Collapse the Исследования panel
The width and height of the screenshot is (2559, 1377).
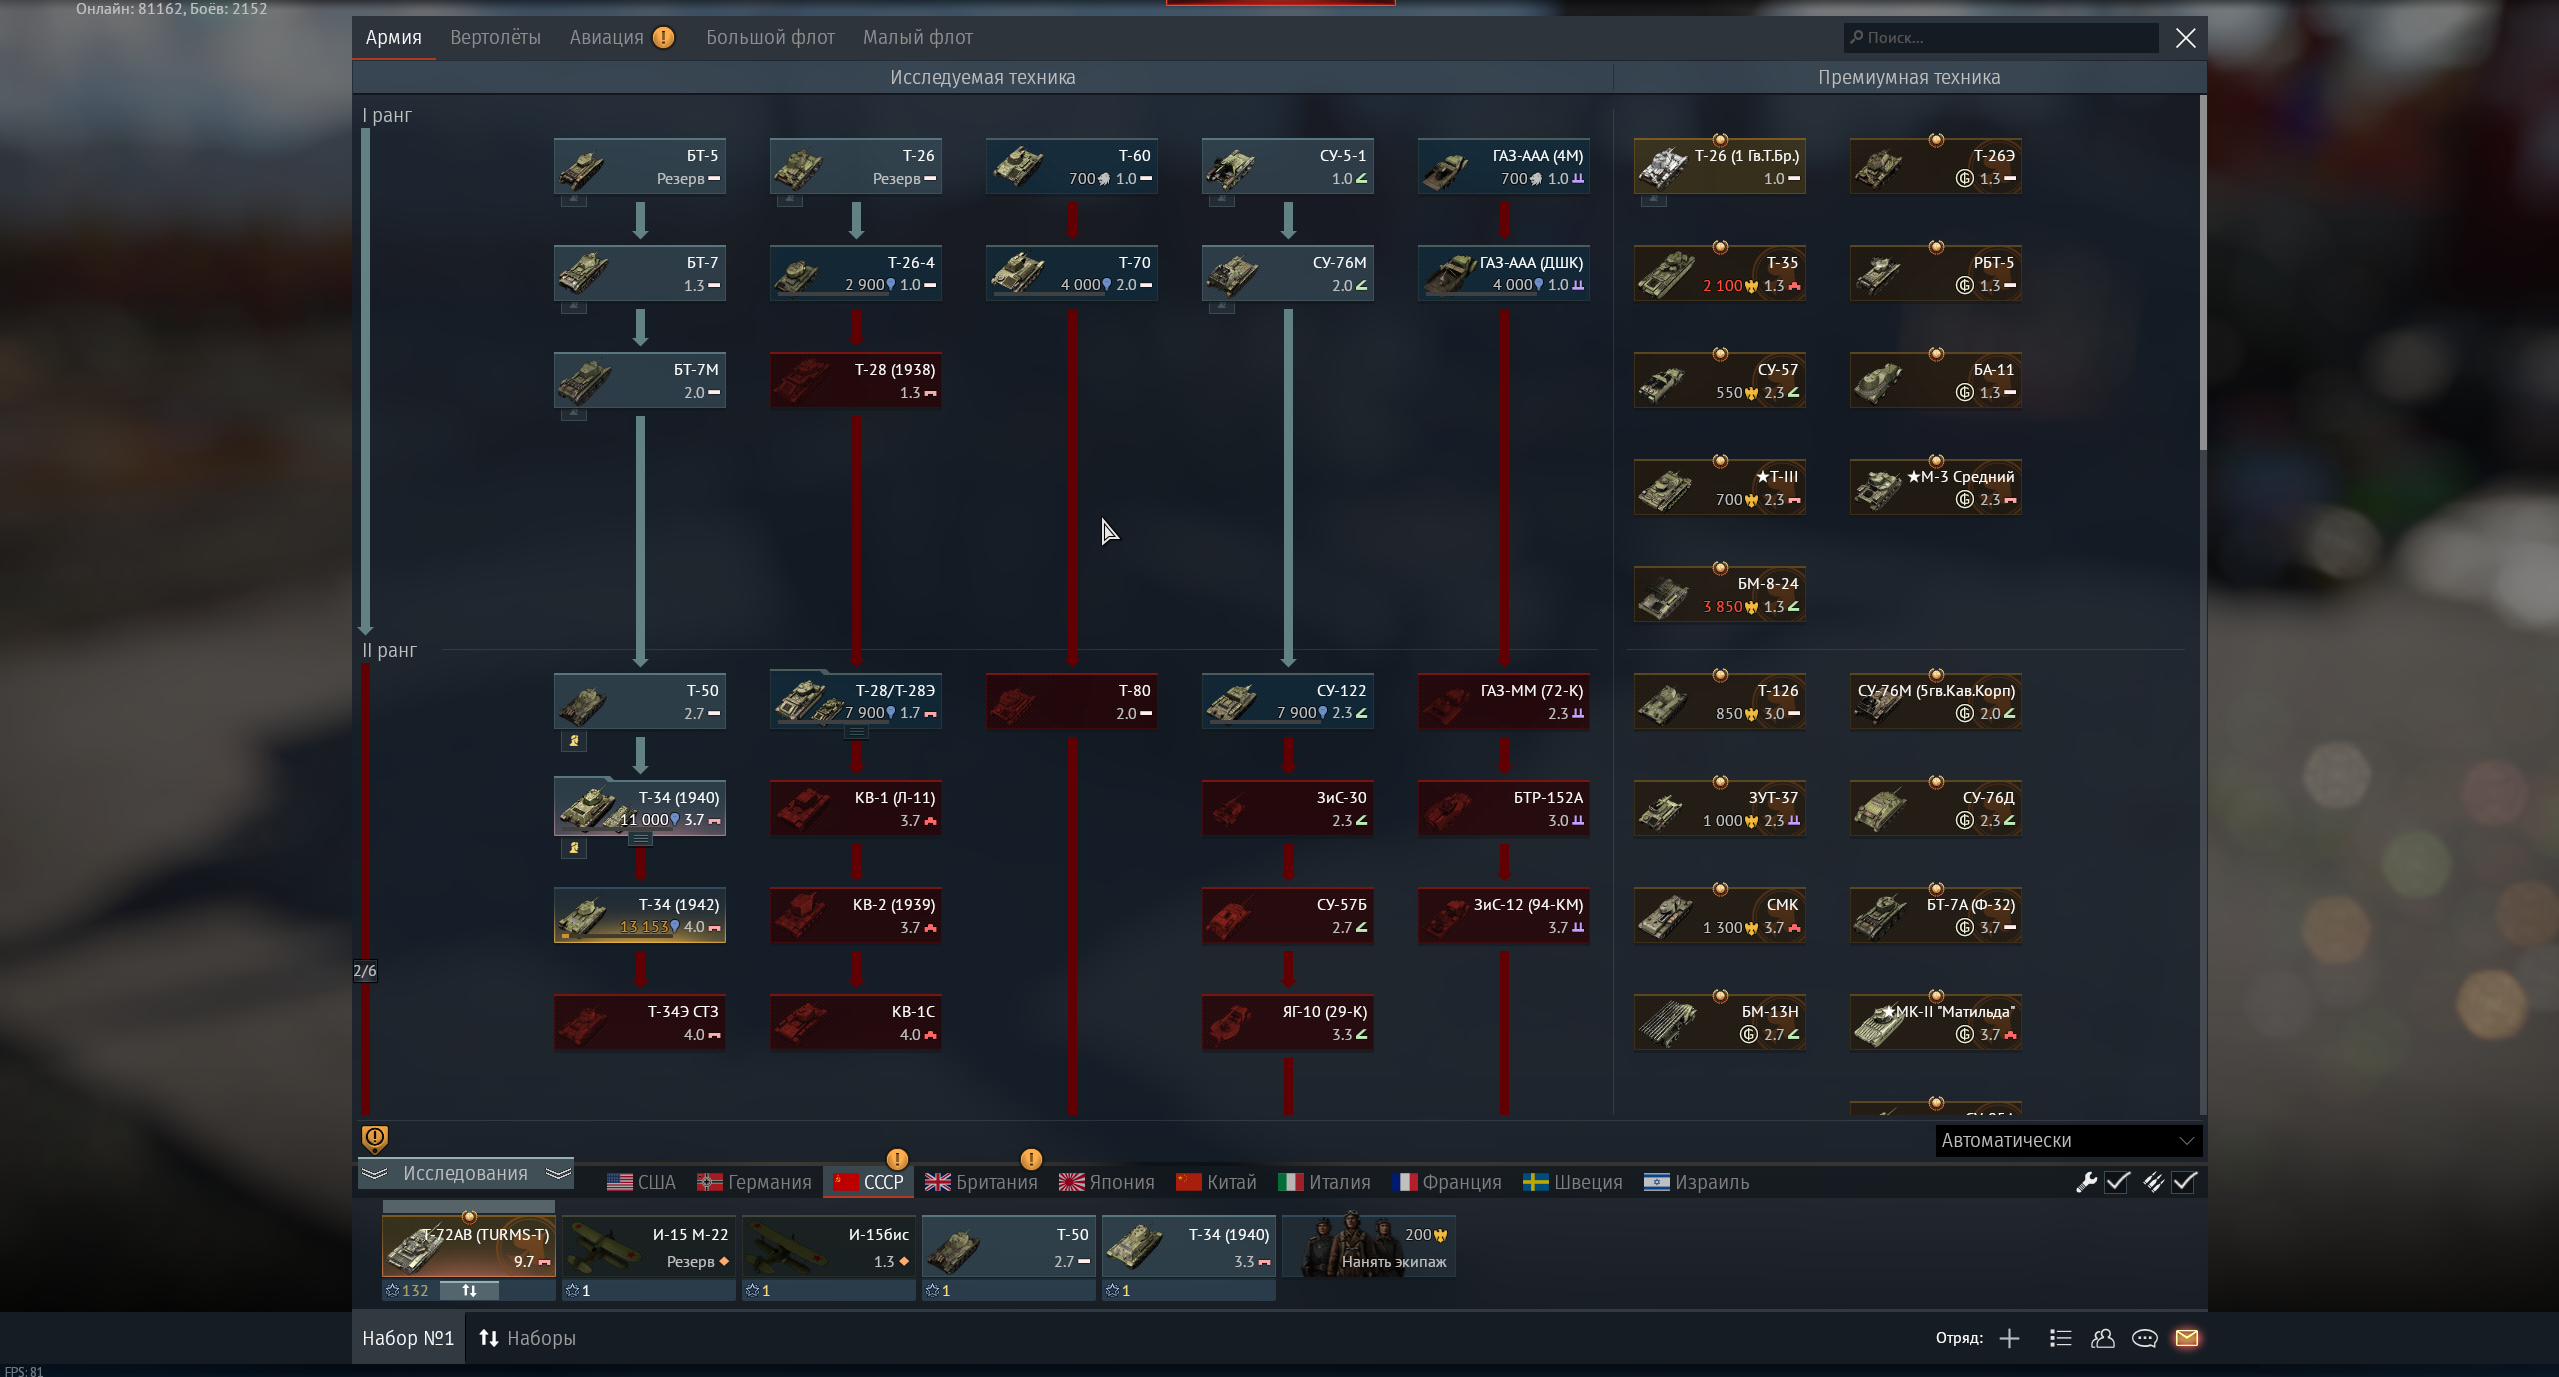click(x=466, y=1174)
